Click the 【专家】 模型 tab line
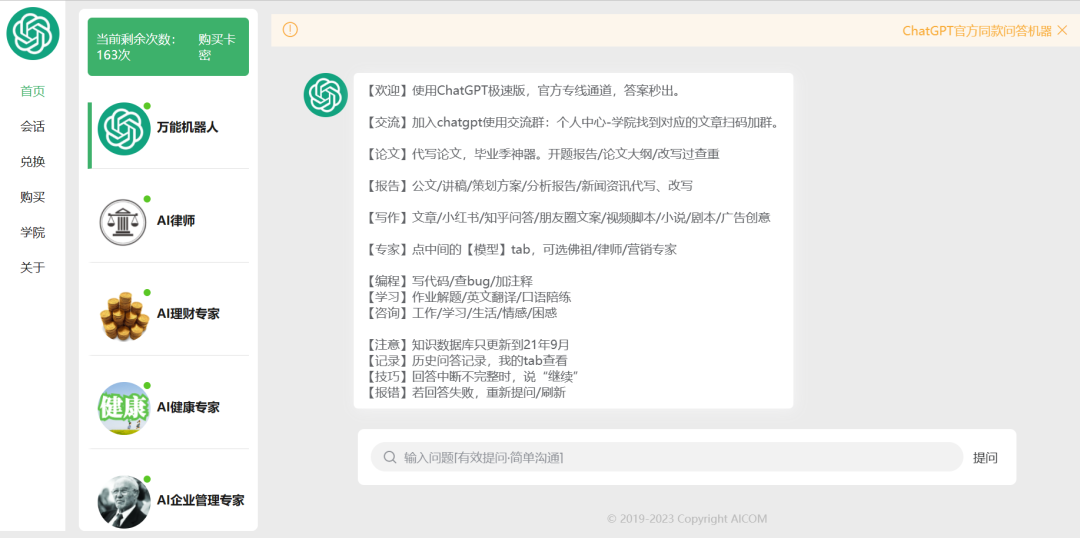The height and width of the screenshot is (538, 1080). click(521, 249)
